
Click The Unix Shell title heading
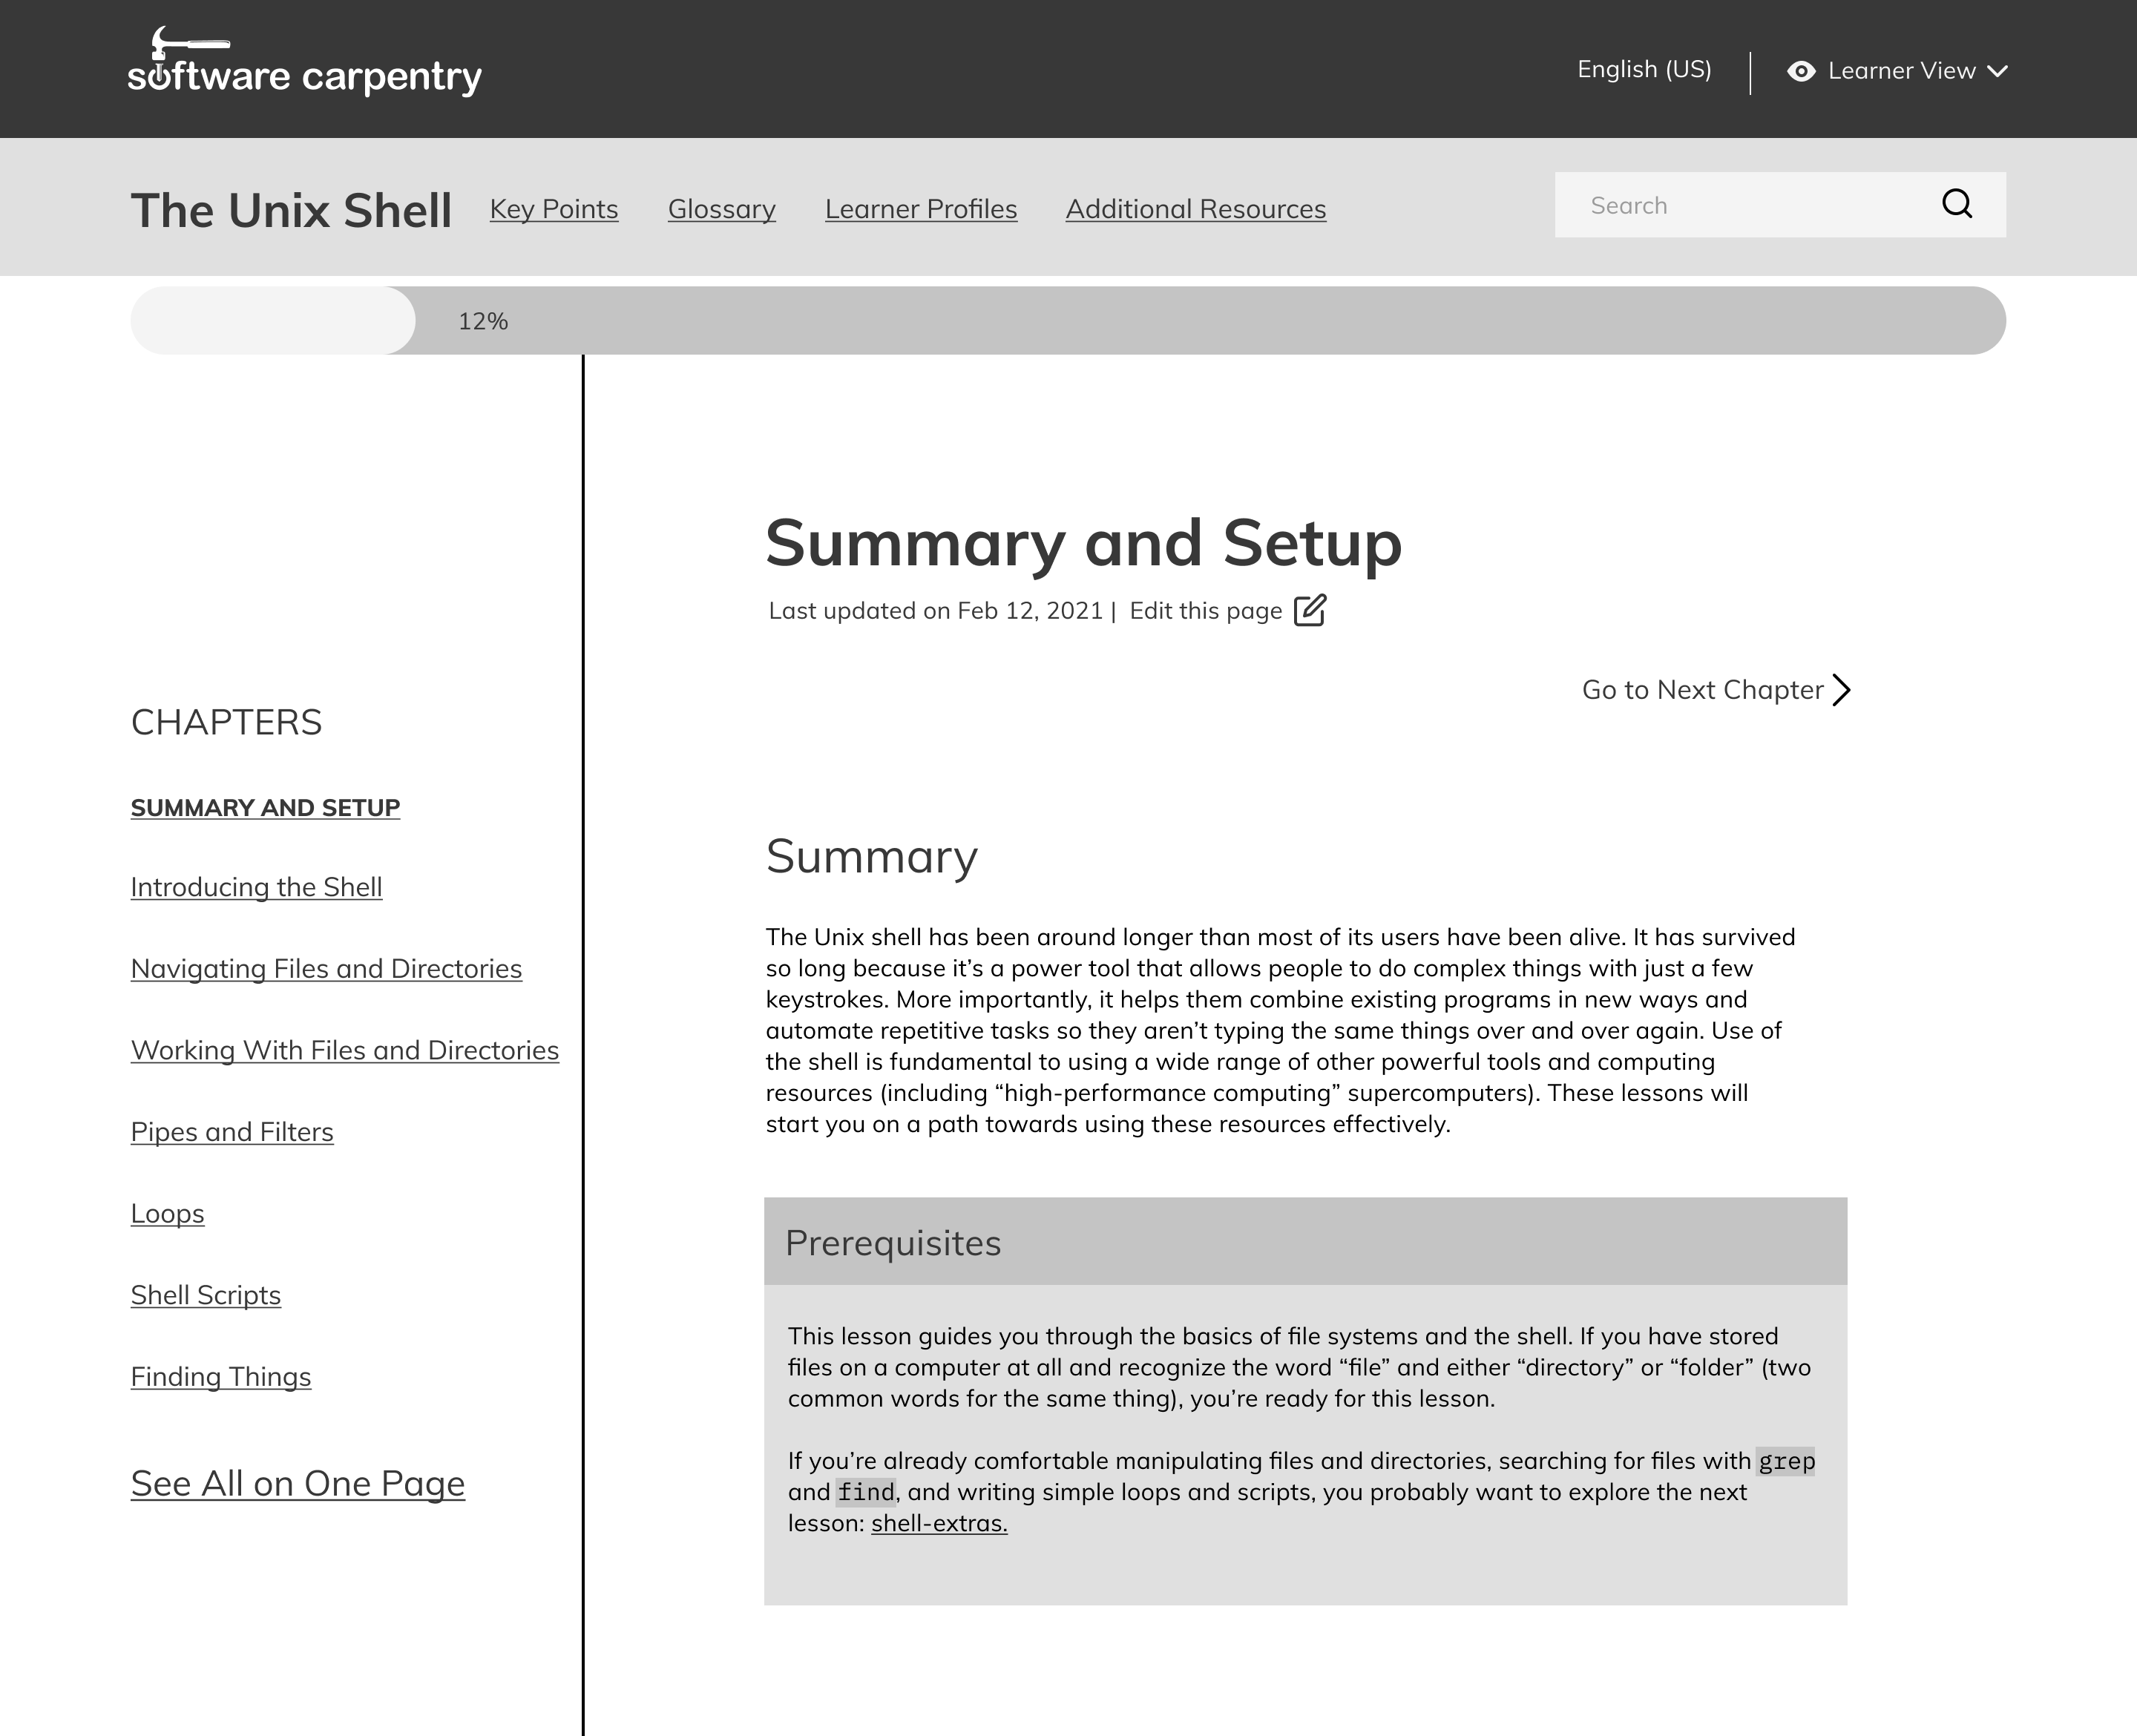point(290,210)
